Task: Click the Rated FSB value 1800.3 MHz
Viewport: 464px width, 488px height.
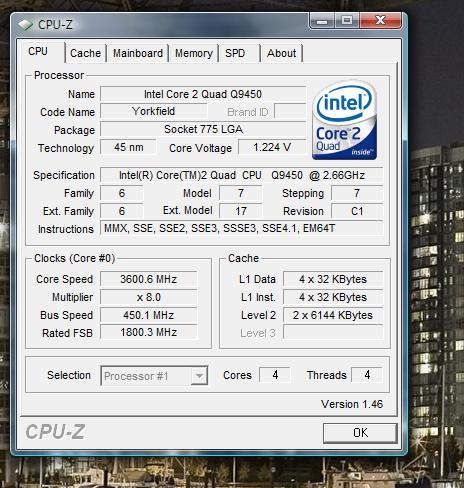Action: click(149, 332)
